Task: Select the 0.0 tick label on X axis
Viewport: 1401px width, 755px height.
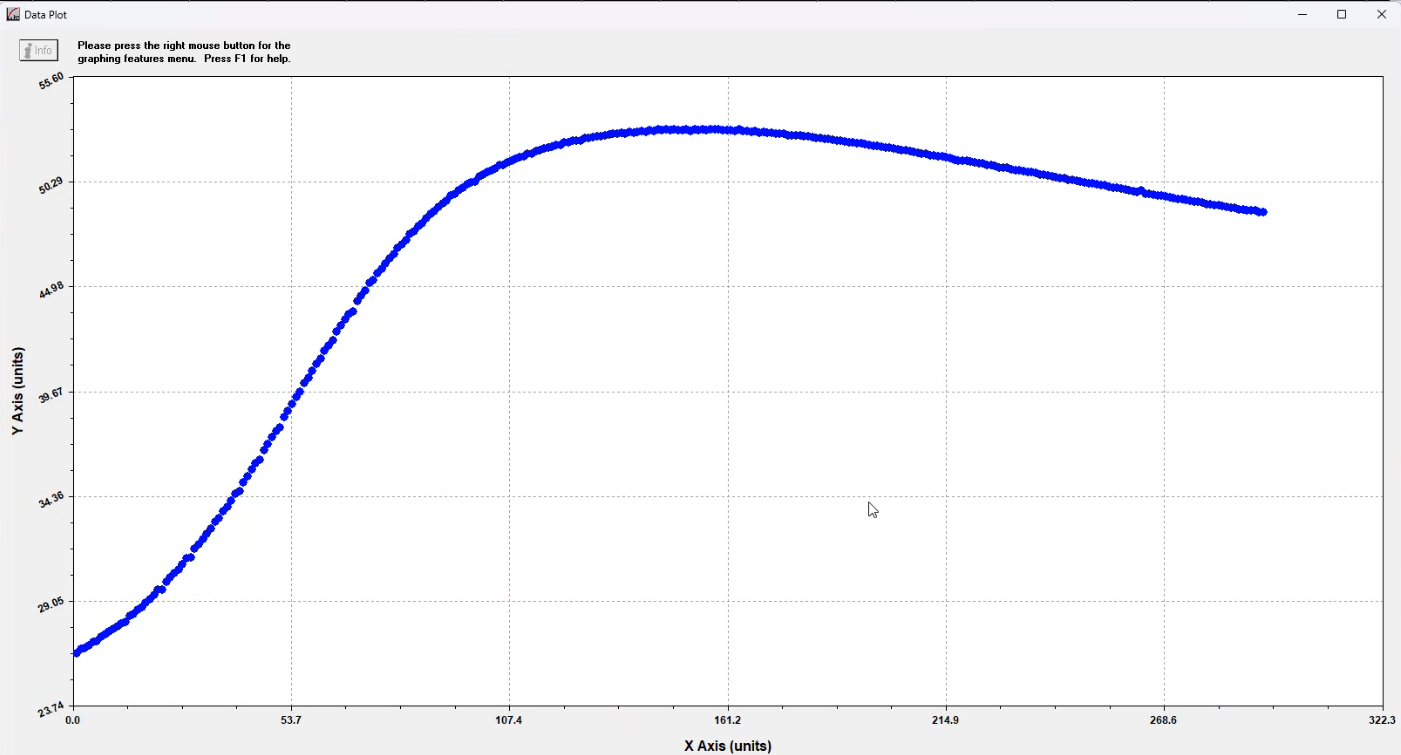Action: [72, 720]
